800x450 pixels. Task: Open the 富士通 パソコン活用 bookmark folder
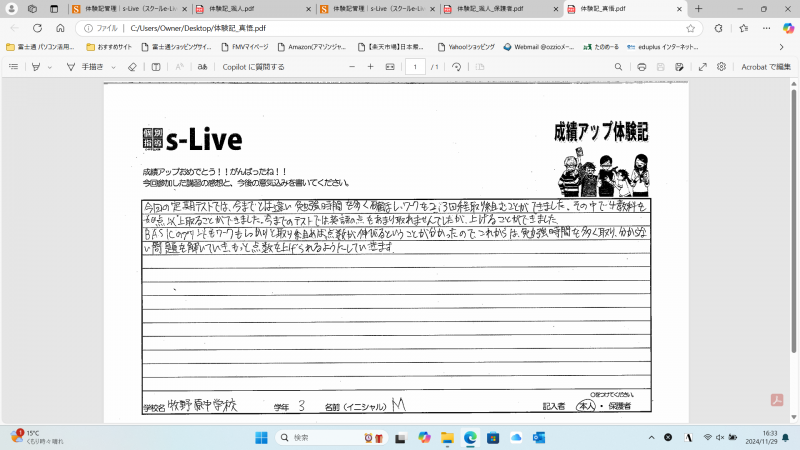(x=40, y=47)
